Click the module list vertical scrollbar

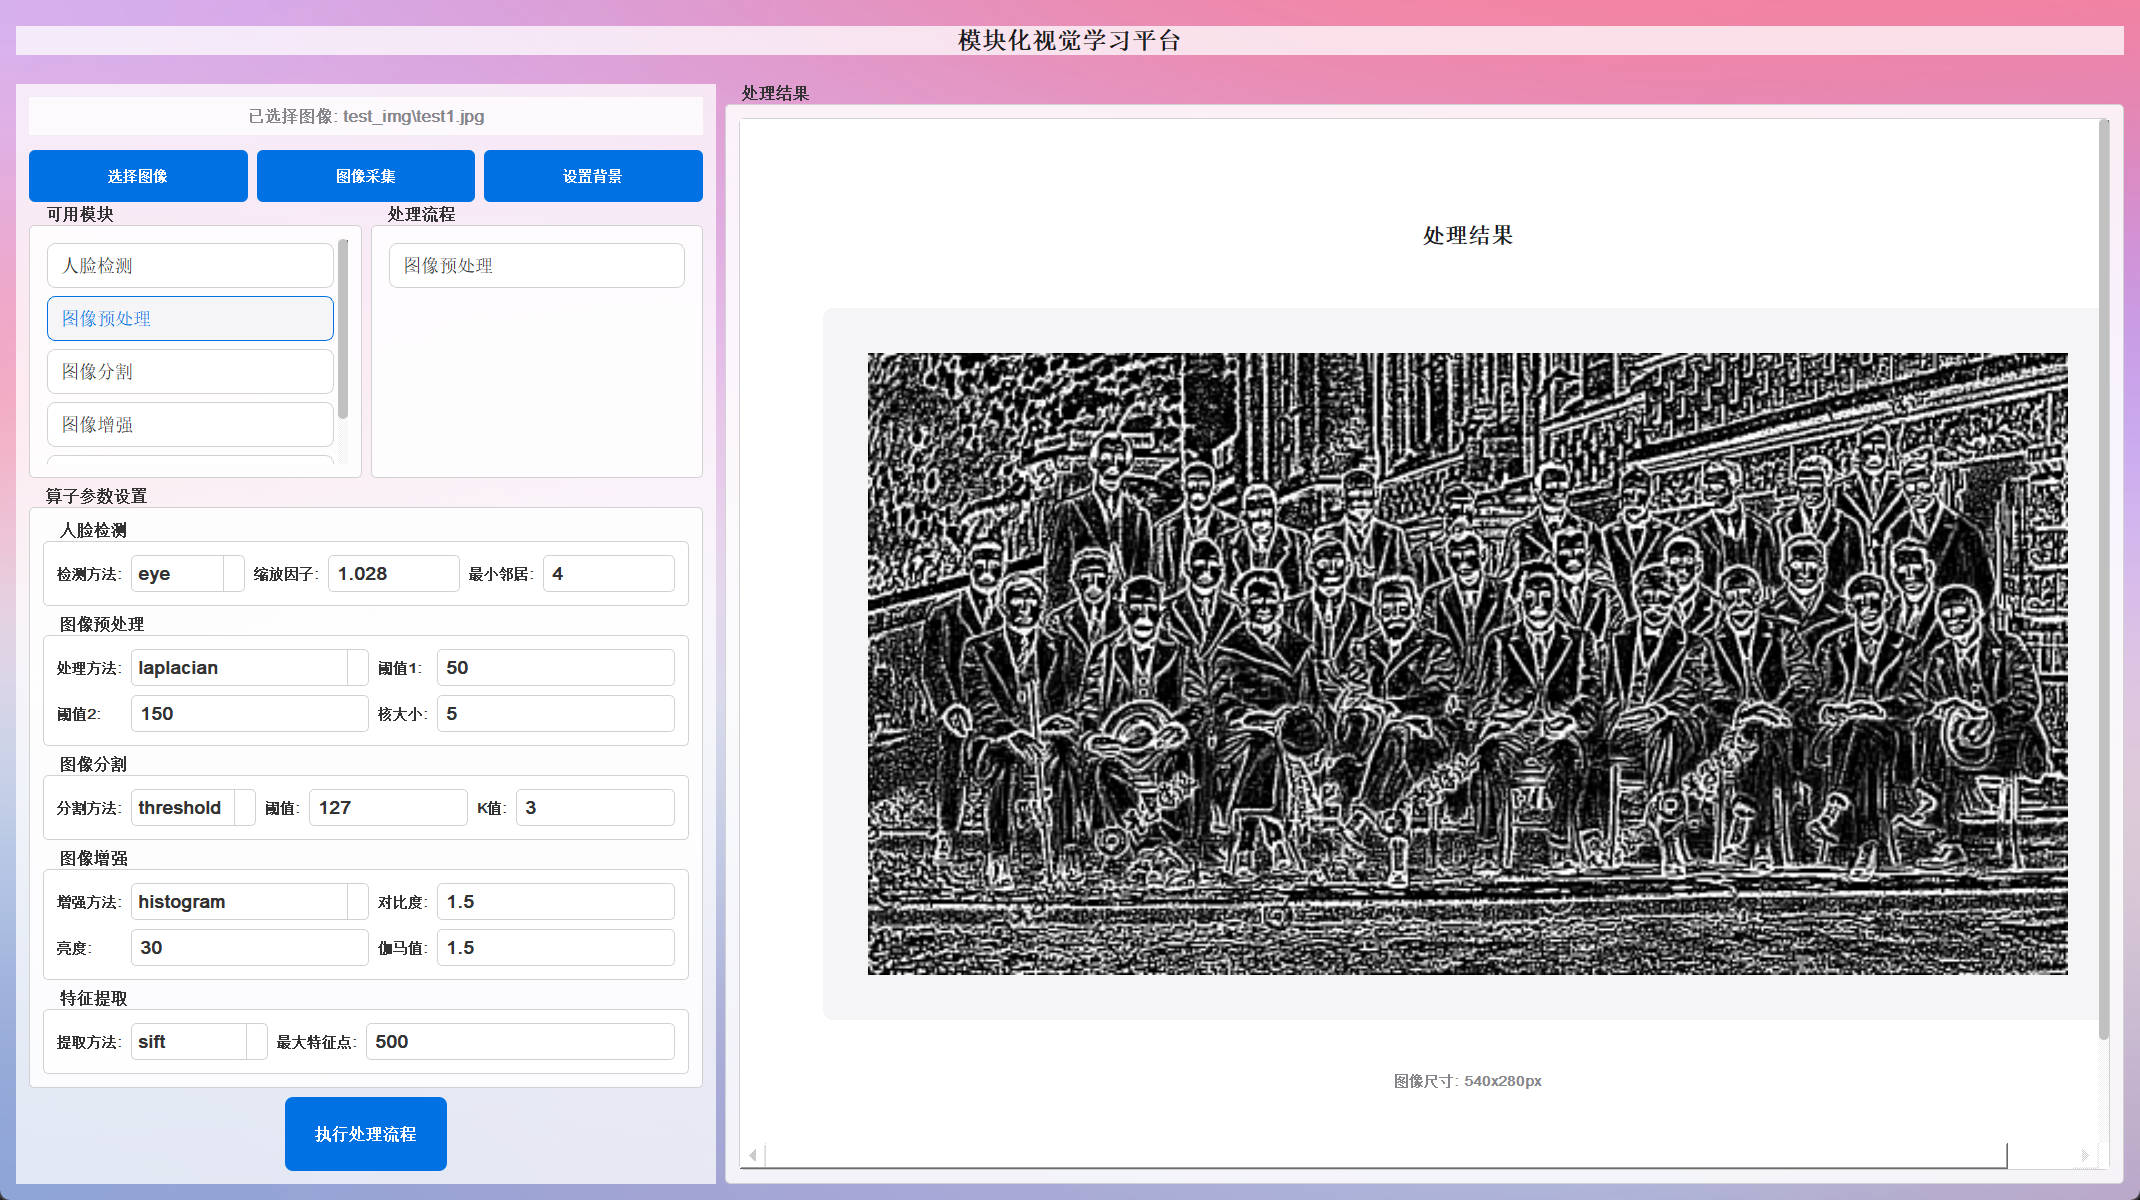pos(343,330)
